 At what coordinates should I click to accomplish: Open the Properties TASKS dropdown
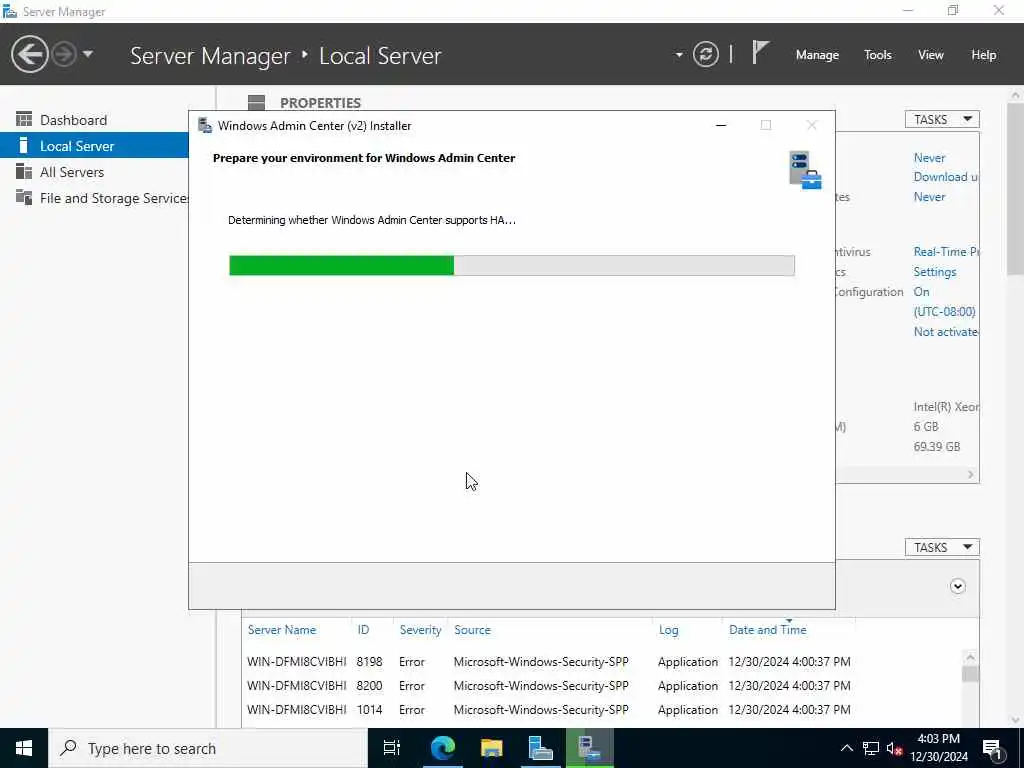coord(942,120)
